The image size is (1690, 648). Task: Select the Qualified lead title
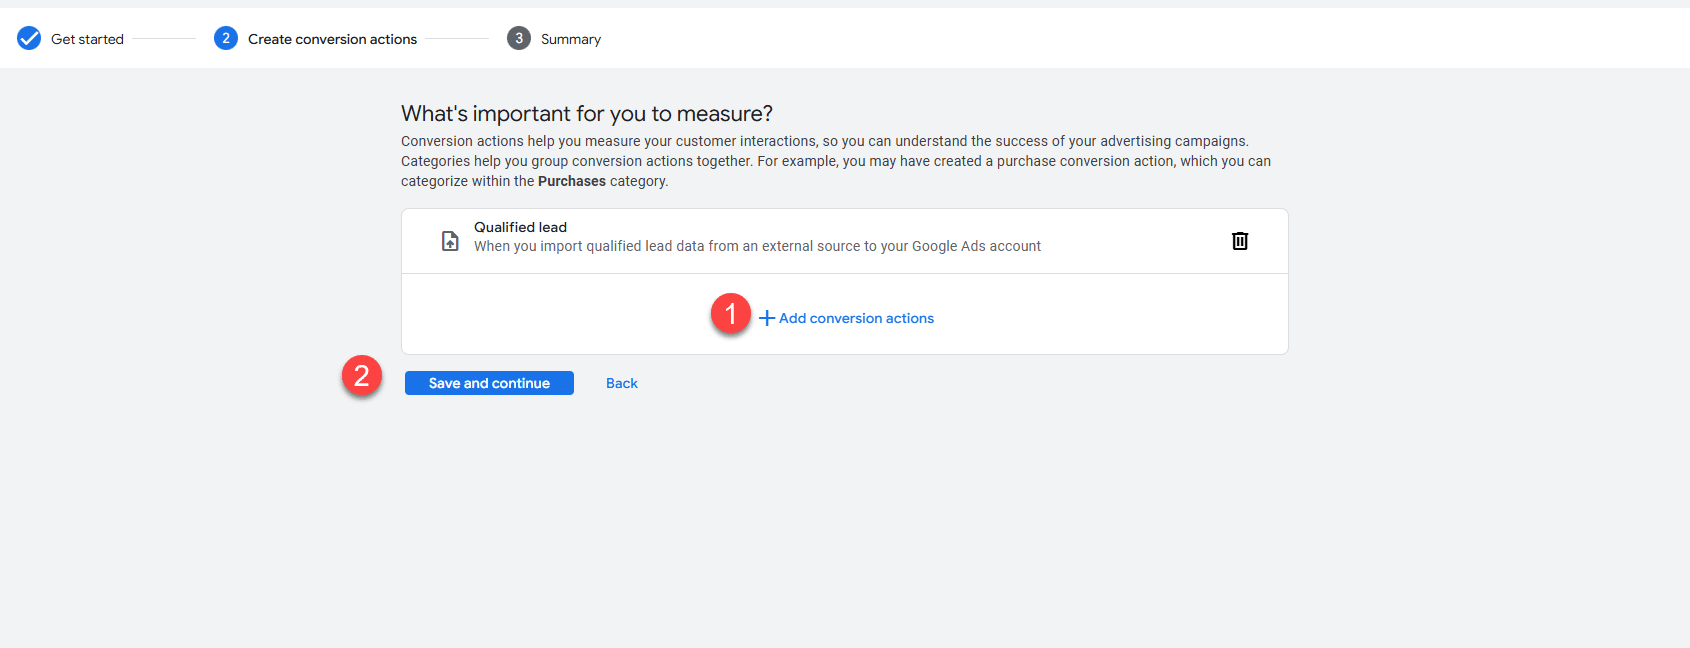click(x=520, y=227)
